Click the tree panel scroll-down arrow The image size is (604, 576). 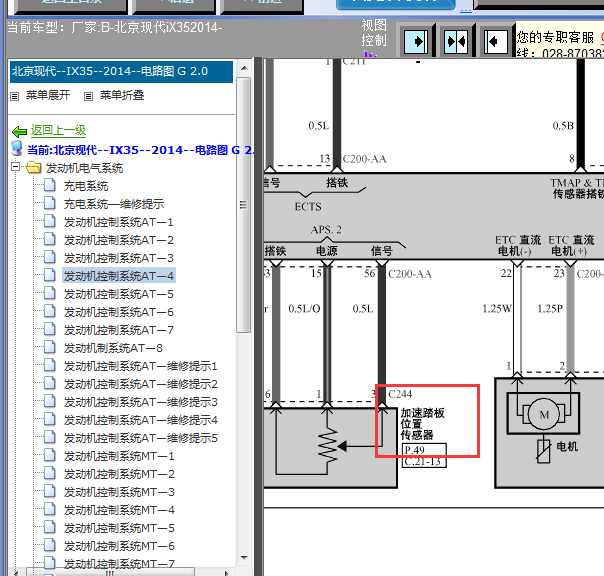244,558
